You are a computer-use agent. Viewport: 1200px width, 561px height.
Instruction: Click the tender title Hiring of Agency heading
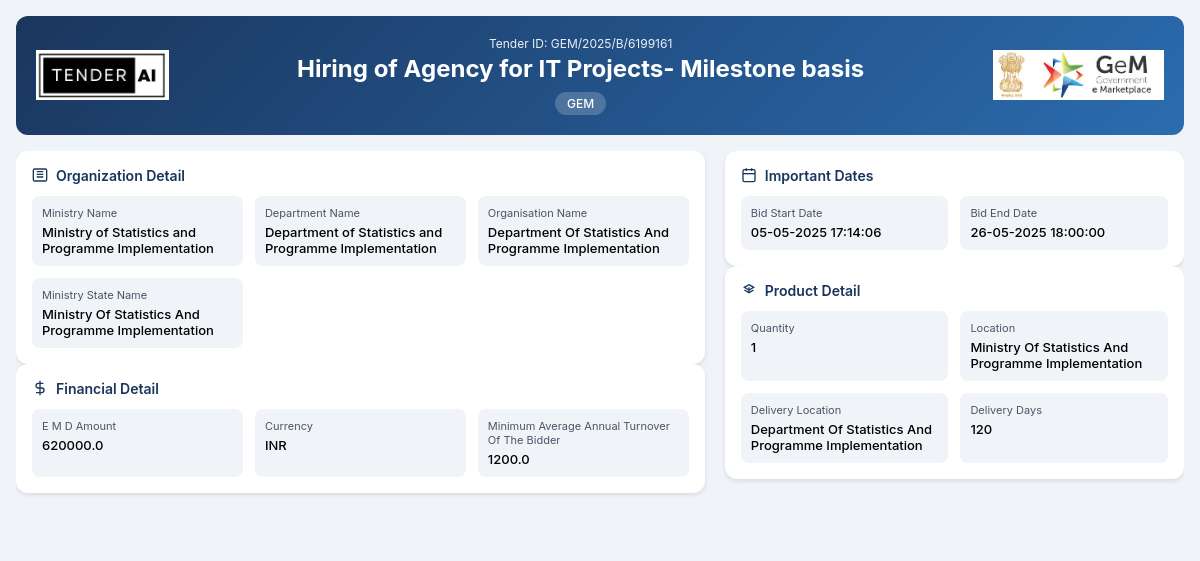click(x=580, y=69)
